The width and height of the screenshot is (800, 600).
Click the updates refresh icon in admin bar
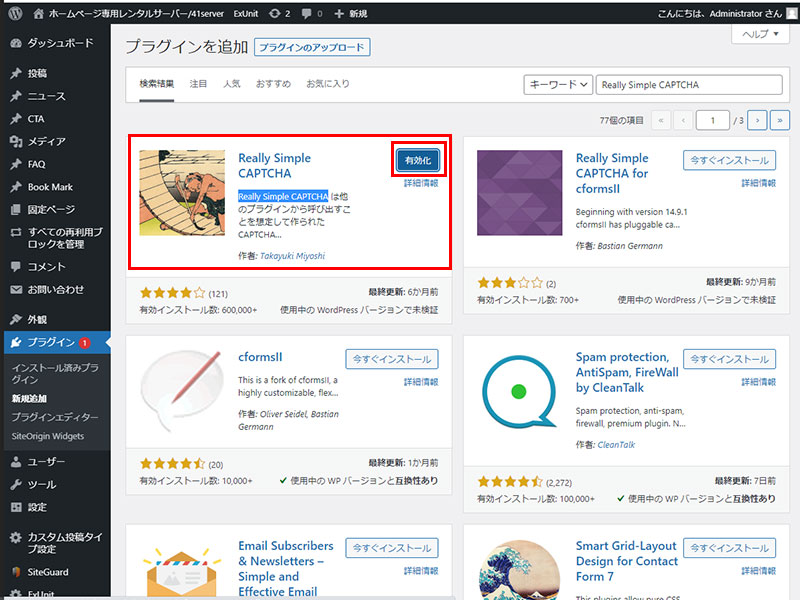click(x=274, y=14)
